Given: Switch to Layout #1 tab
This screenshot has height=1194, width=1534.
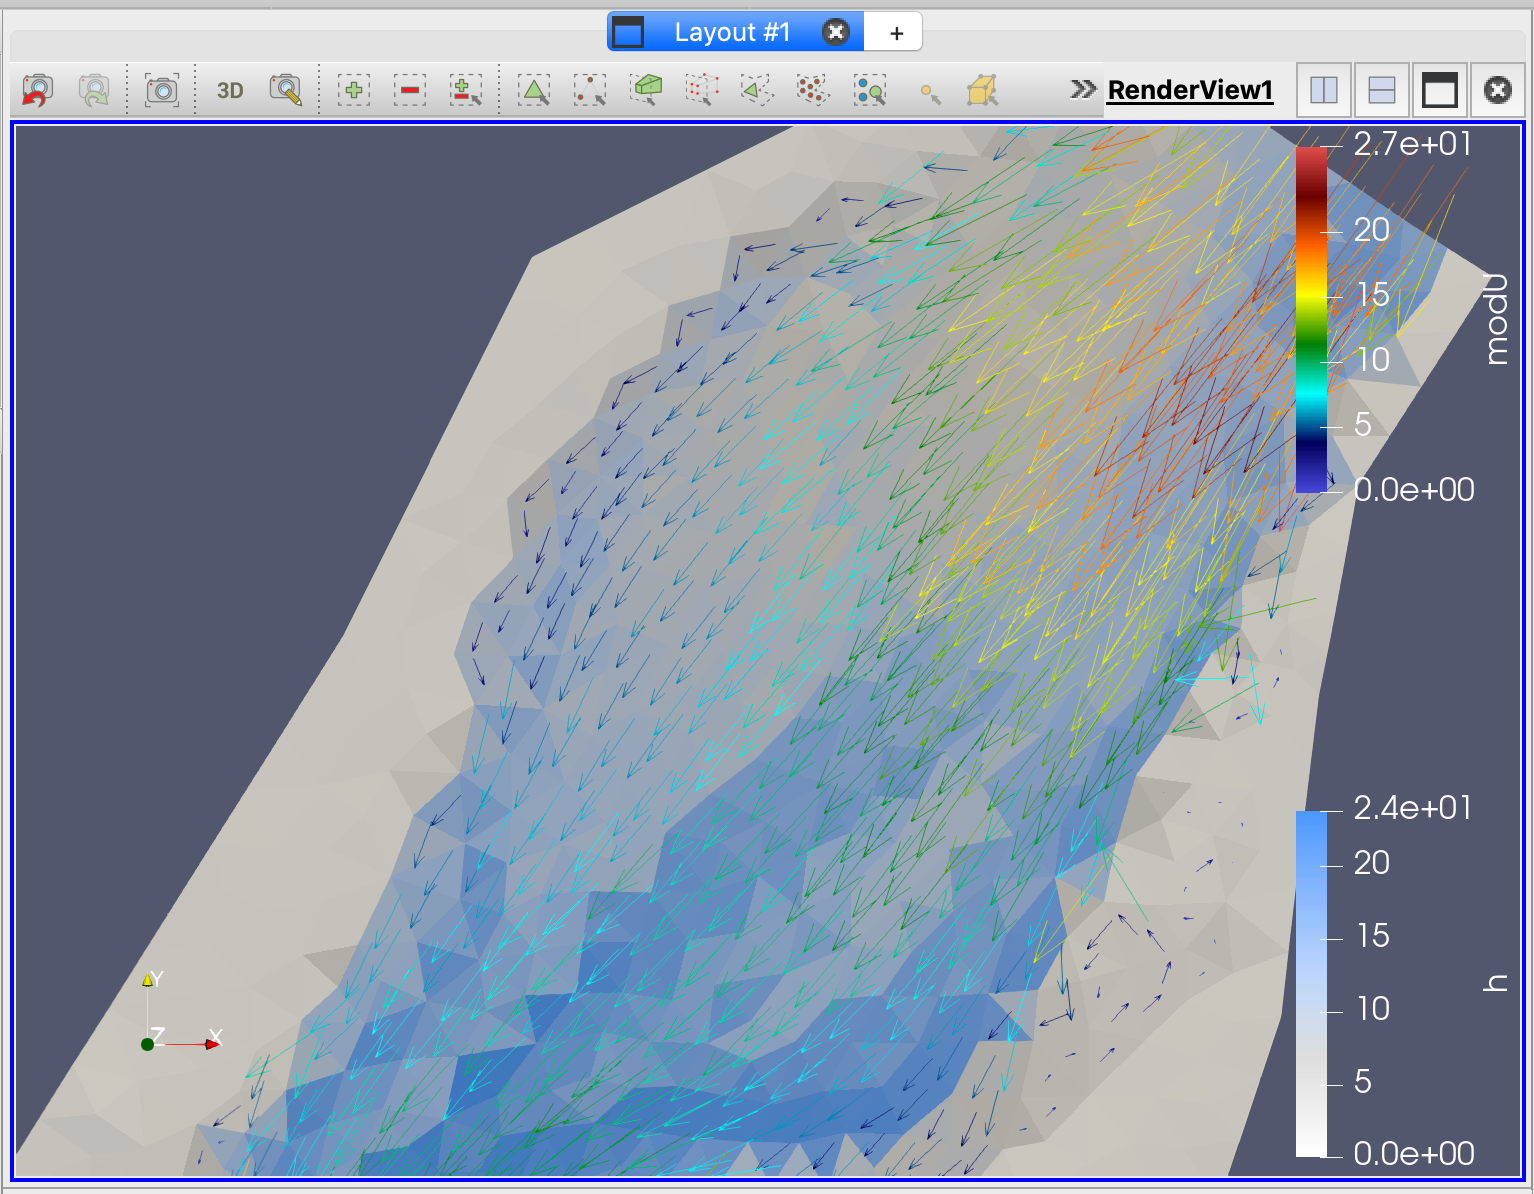Looking at the screenshot, I should 731,32.
